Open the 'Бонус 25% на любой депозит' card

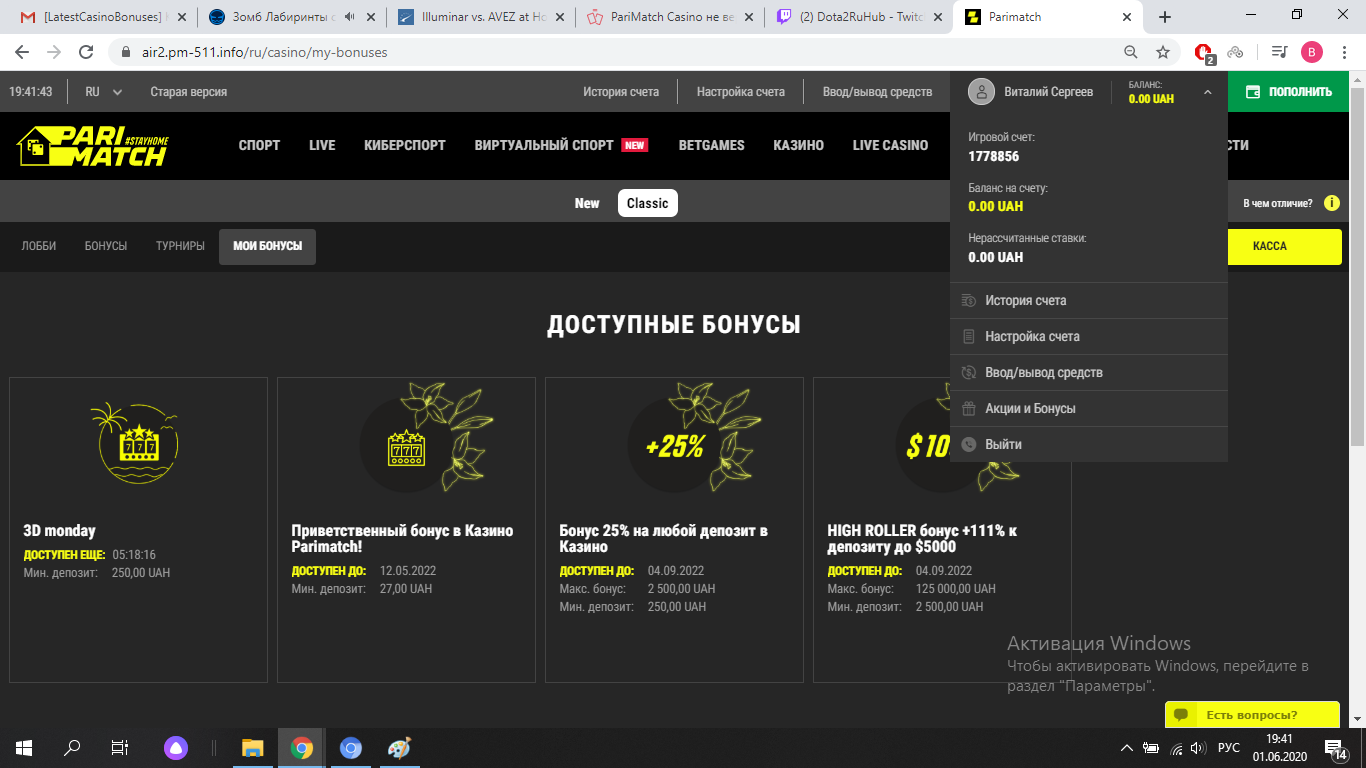[674, 530]
